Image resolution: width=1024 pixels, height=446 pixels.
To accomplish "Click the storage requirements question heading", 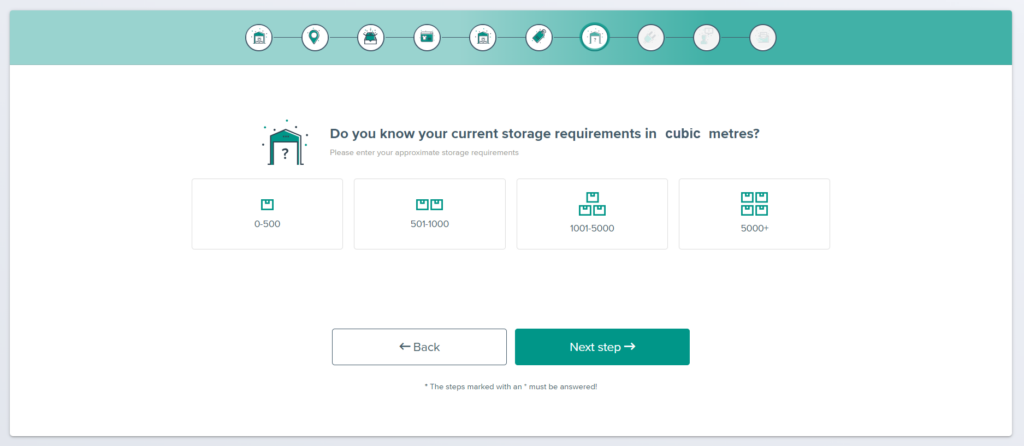I will 545,134.
